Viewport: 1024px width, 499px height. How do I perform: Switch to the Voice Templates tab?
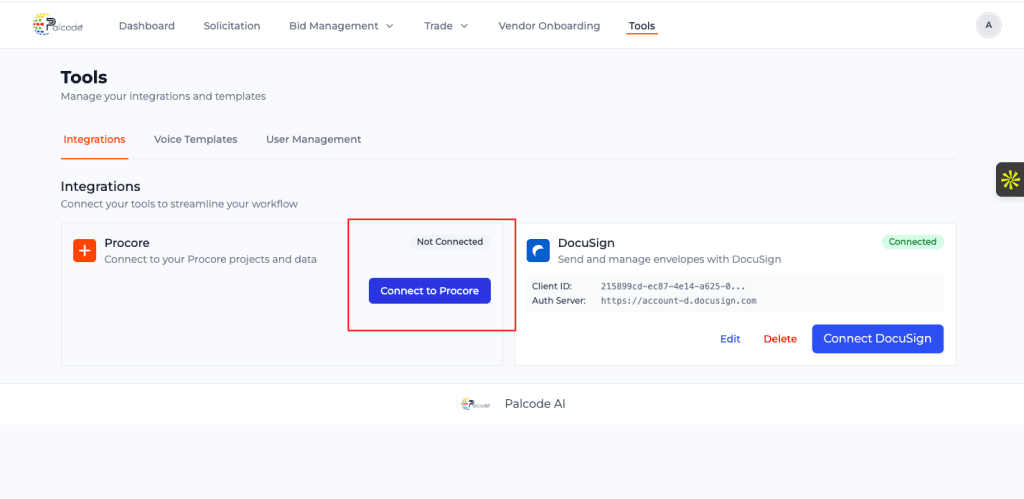click(195, 139)
